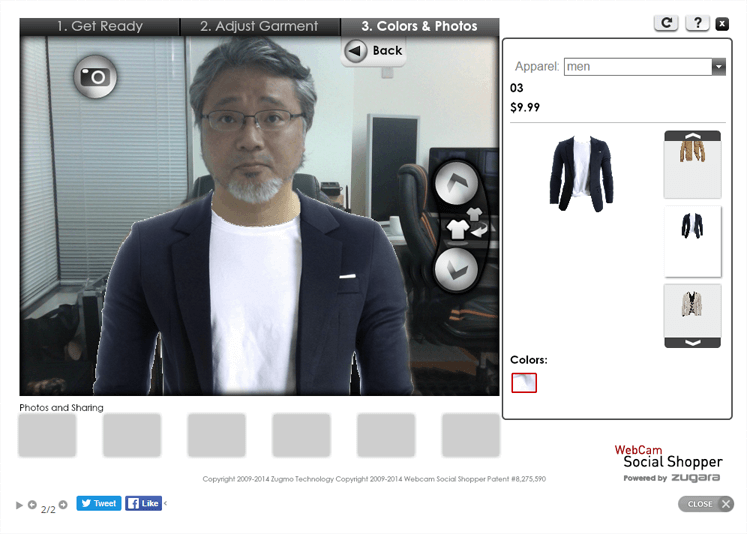747x534 pixels.
Task: Go to the previous slide arrow
Action: pyautogui.click(x=32, y=505)
